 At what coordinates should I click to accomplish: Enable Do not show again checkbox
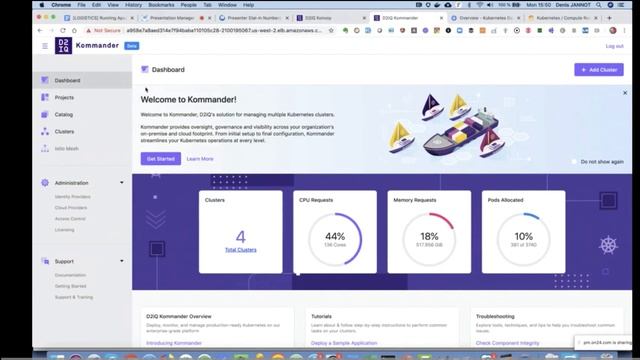point(574,162)
